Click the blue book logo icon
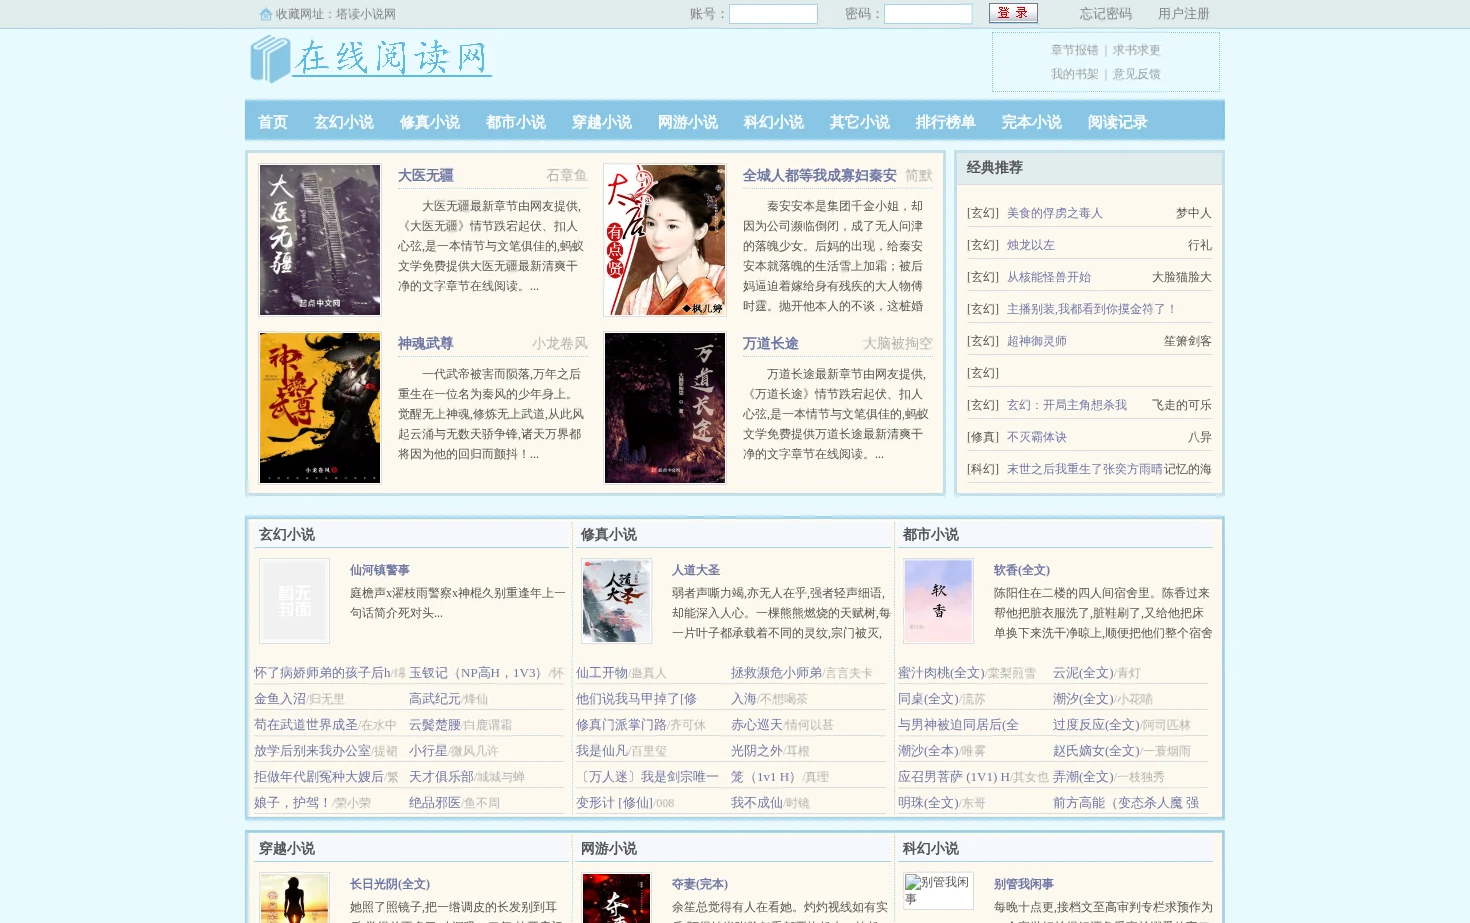The width and height of the screenshot is (1470, 923). click(270, 59)
